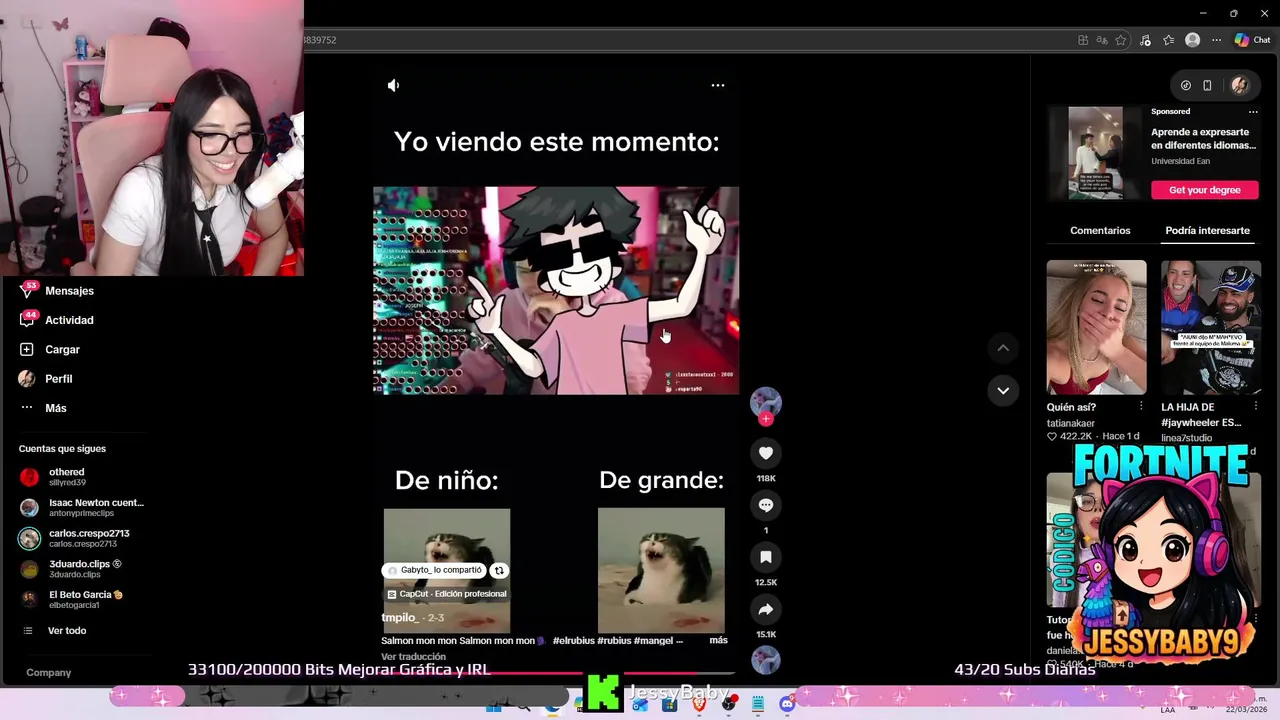Open the tmpilo_ author username
Viewport: 1280px width, 720px height.
tap(399, 618)
